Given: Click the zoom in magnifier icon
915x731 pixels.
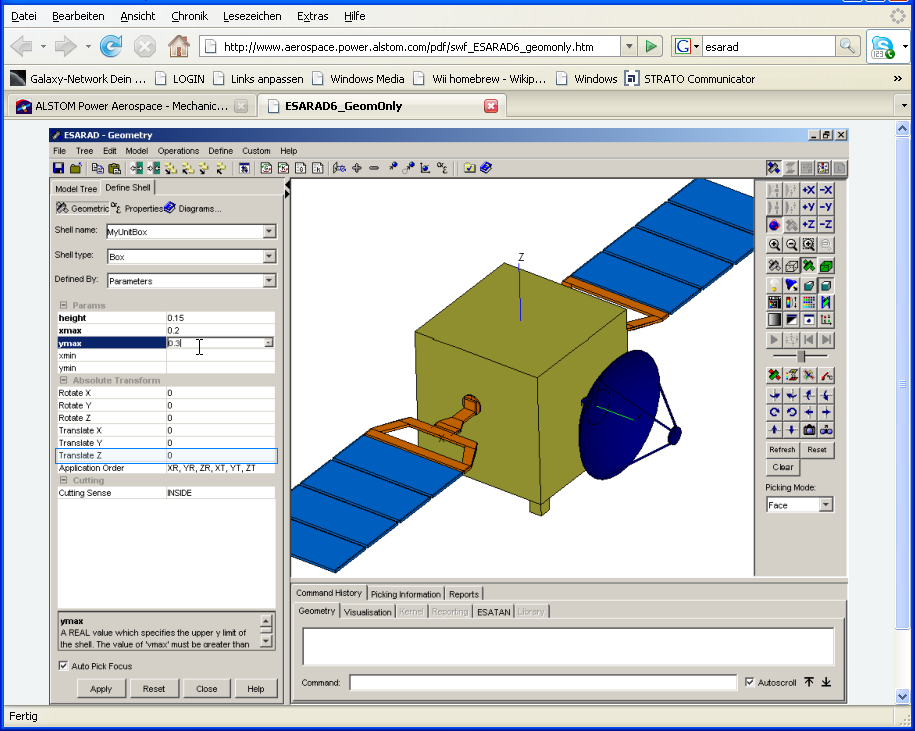Looking at the screenshot, I should tap(774, 244).
